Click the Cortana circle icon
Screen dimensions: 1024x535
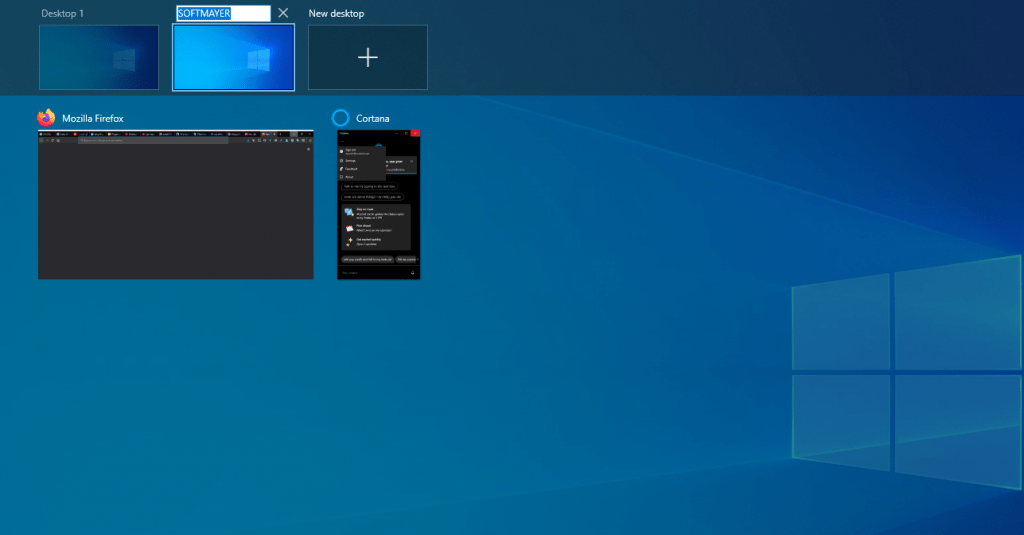[x=340, y=118]
